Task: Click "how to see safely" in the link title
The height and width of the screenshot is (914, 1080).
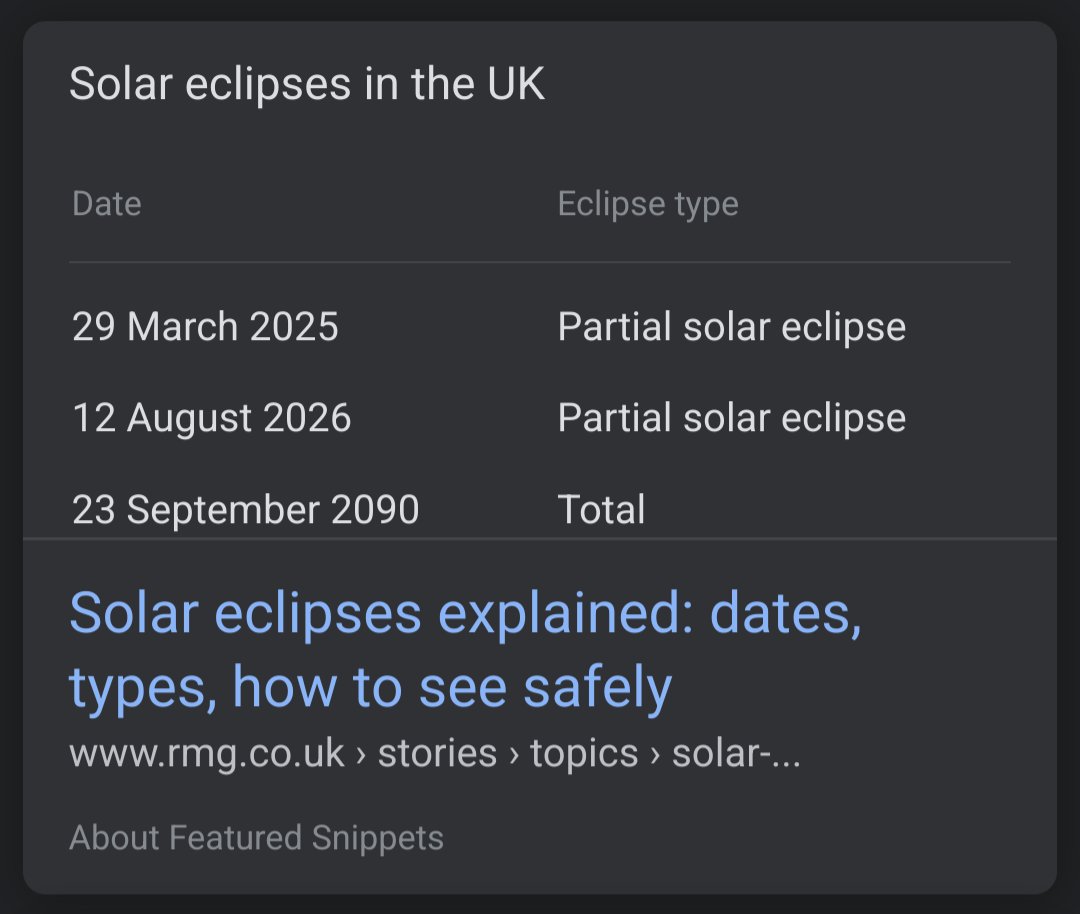Action: 452,687
